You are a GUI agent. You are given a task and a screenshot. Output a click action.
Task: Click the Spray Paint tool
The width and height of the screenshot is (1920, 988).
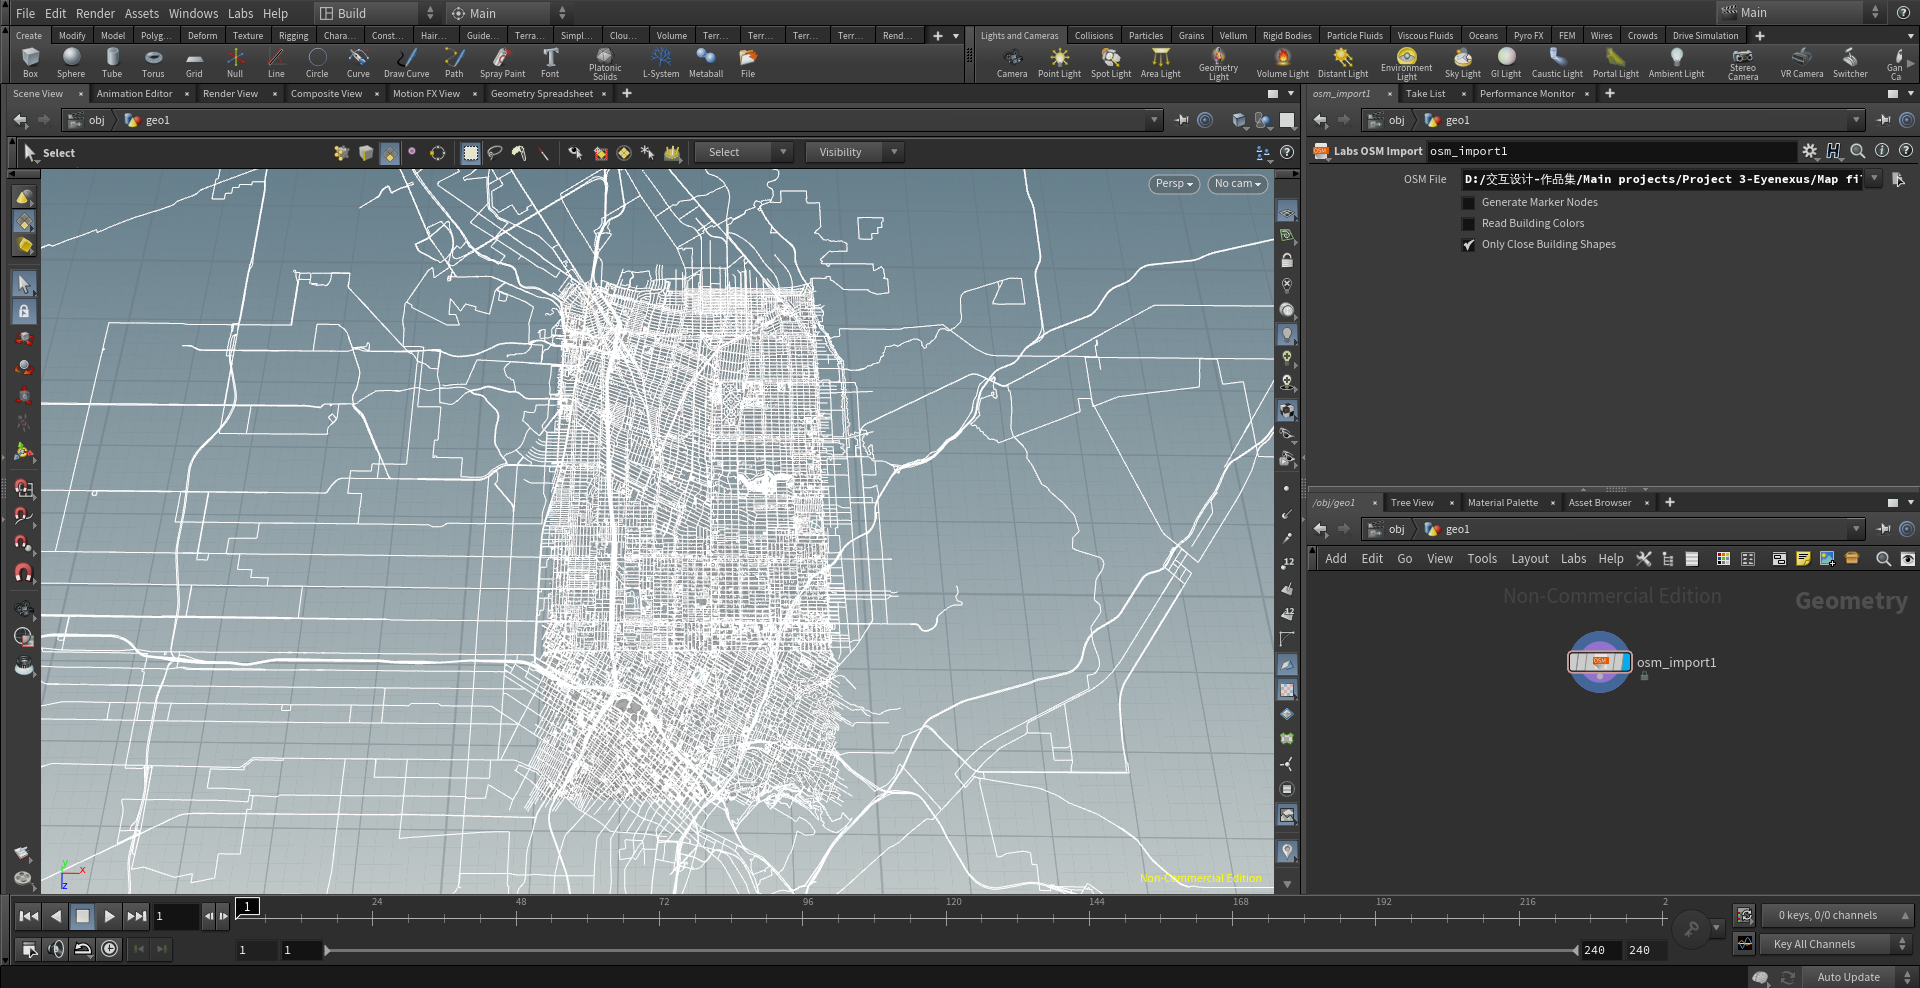coord(502,62)
